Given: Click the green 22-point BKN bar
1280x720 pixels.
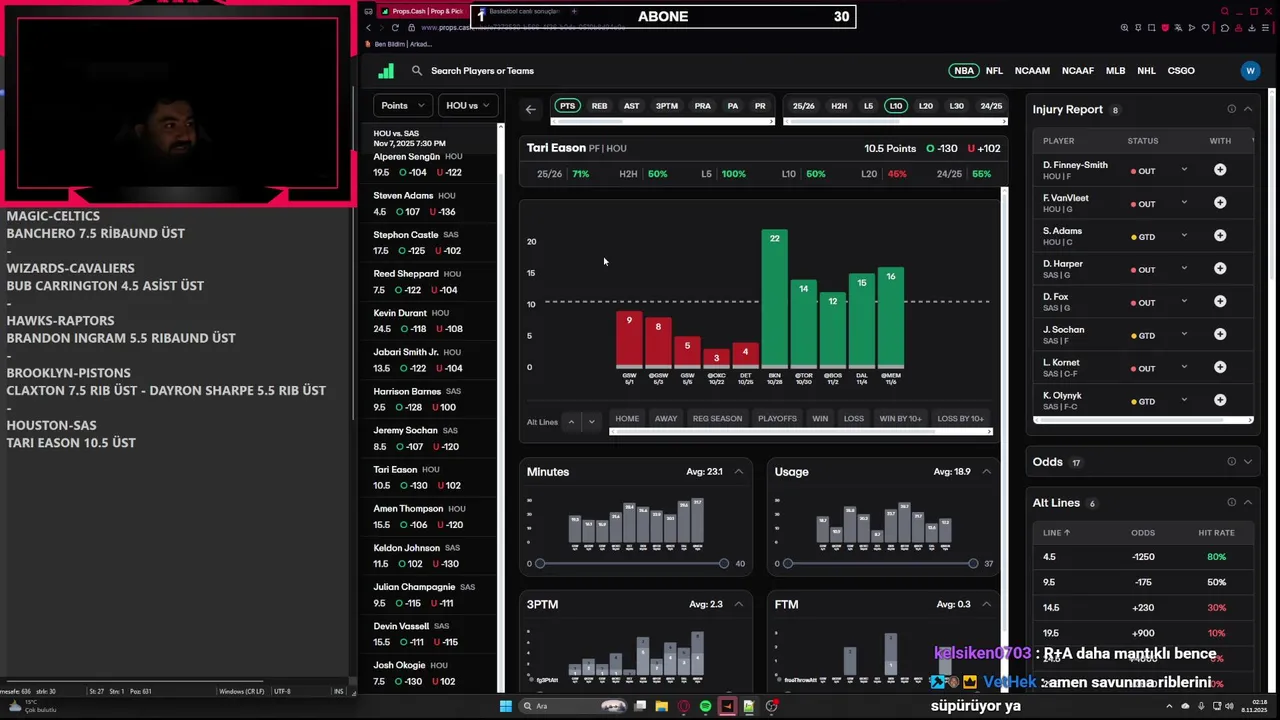Looking at the screenshot, I should pos(775,299).
